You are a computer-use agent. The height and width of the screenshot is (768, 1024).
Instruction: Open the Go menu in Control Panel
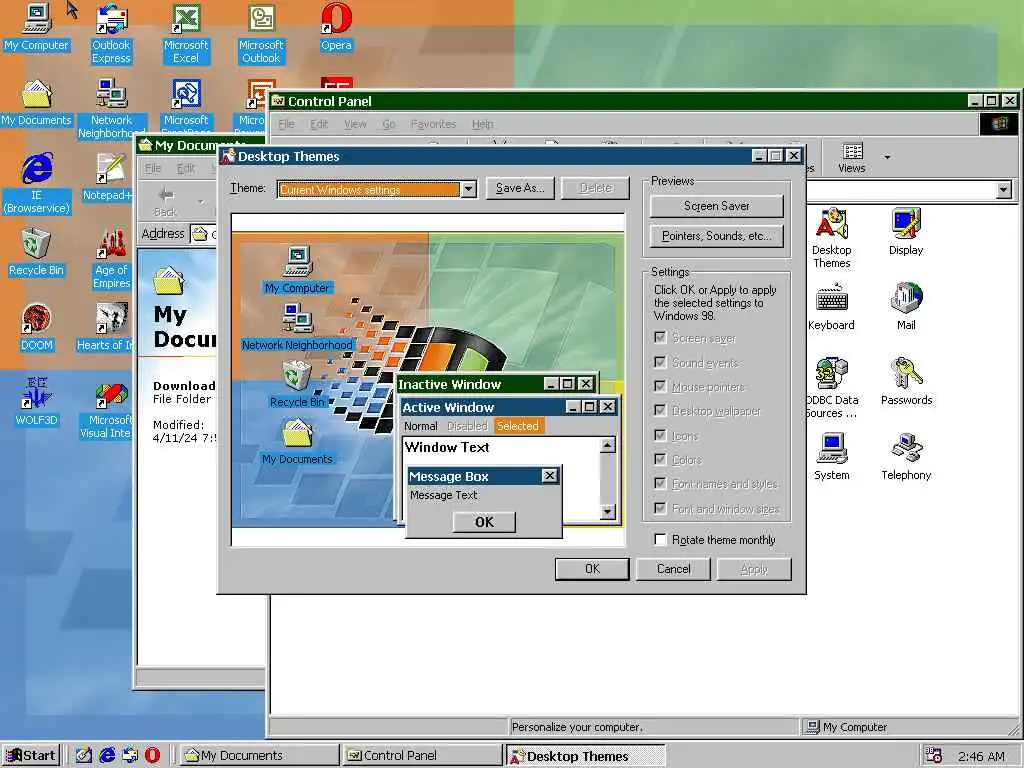(389, 124)
